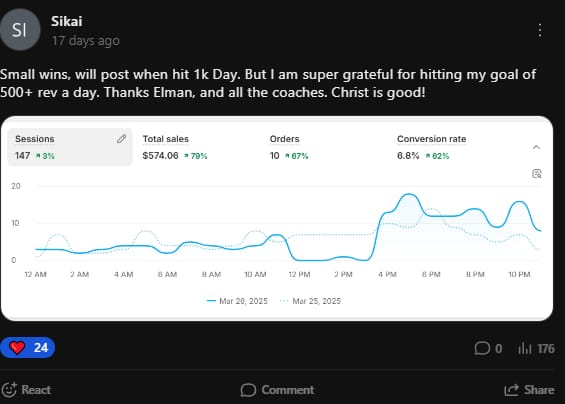Click the red heart reaction pill
Screen dimensions: 565x404
(x=27, y=348)
